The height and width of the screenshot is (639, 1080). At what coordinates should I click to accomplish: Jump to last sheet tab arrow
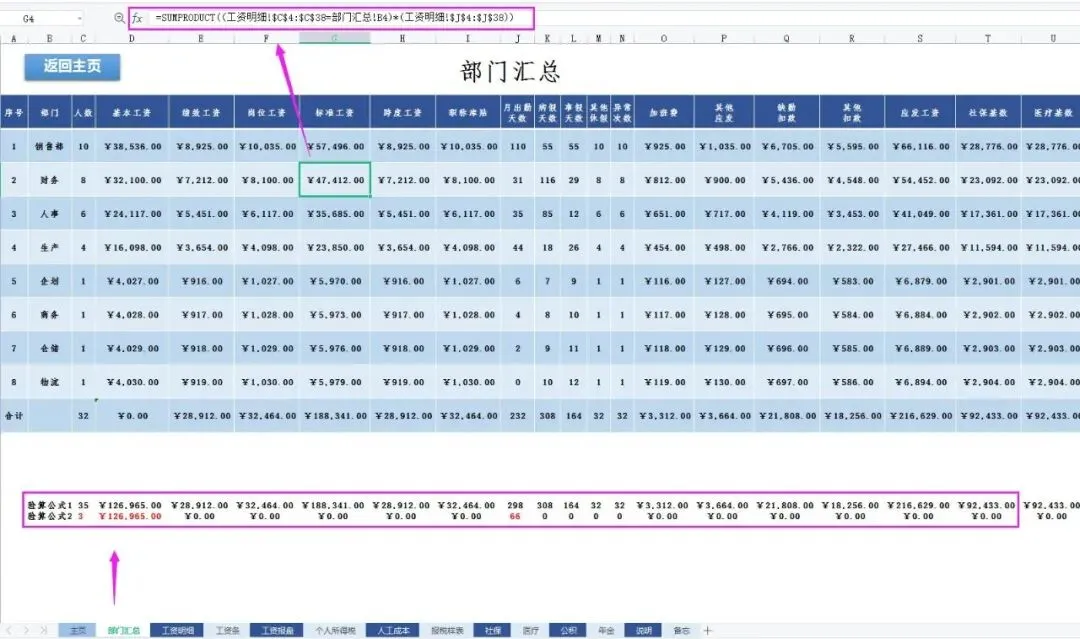tap(43, 630)
